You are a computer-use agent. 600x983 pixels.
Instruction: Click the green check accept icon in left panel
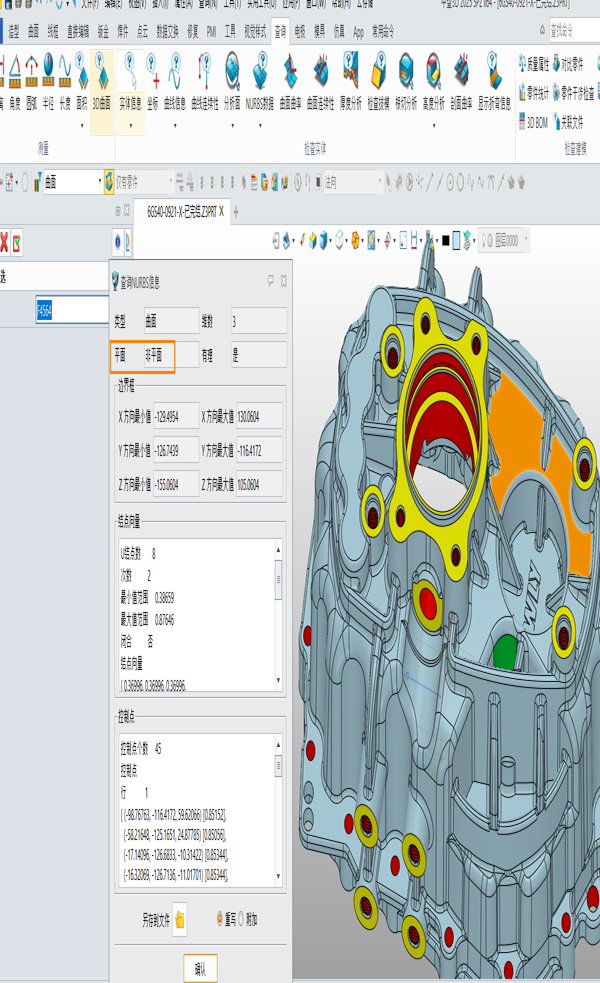tap(17, 243)
